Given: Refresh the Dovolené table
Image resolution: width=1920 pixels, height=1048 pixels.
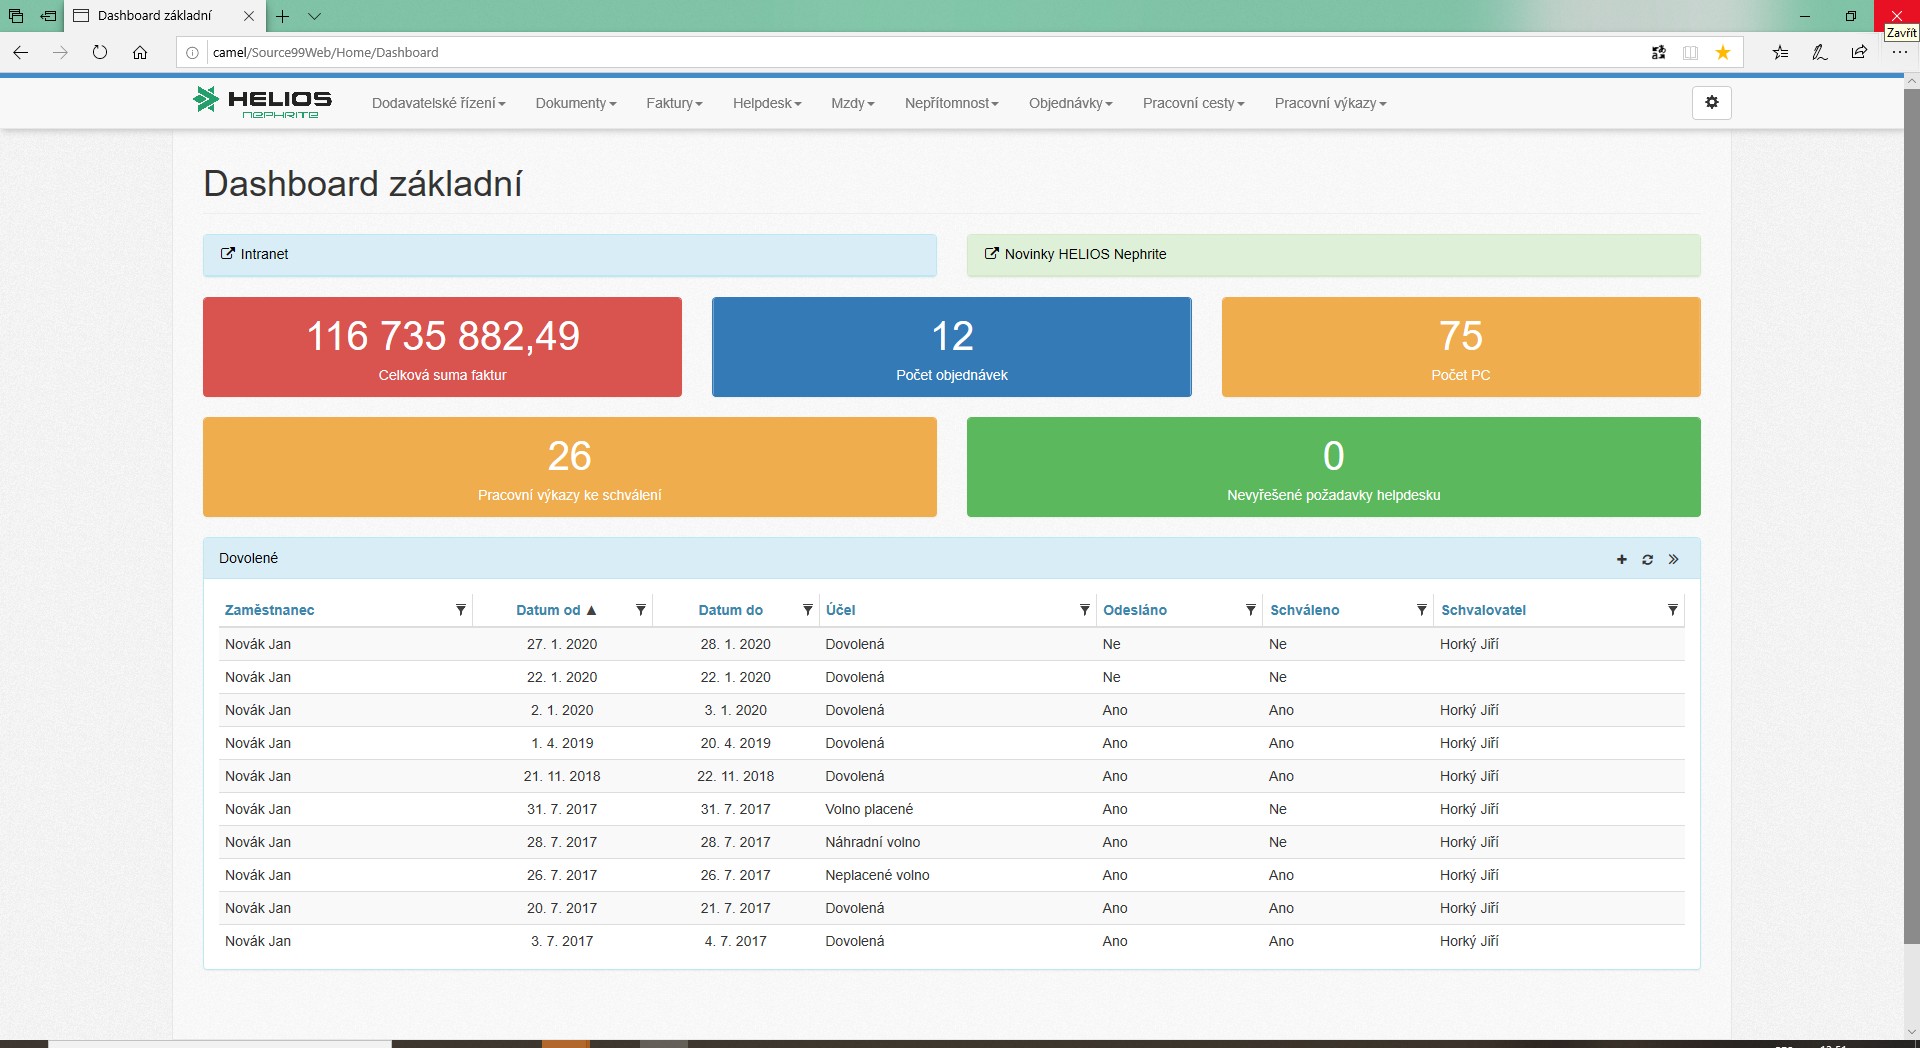Looking at the screenshot, I should click(1647, 560).
